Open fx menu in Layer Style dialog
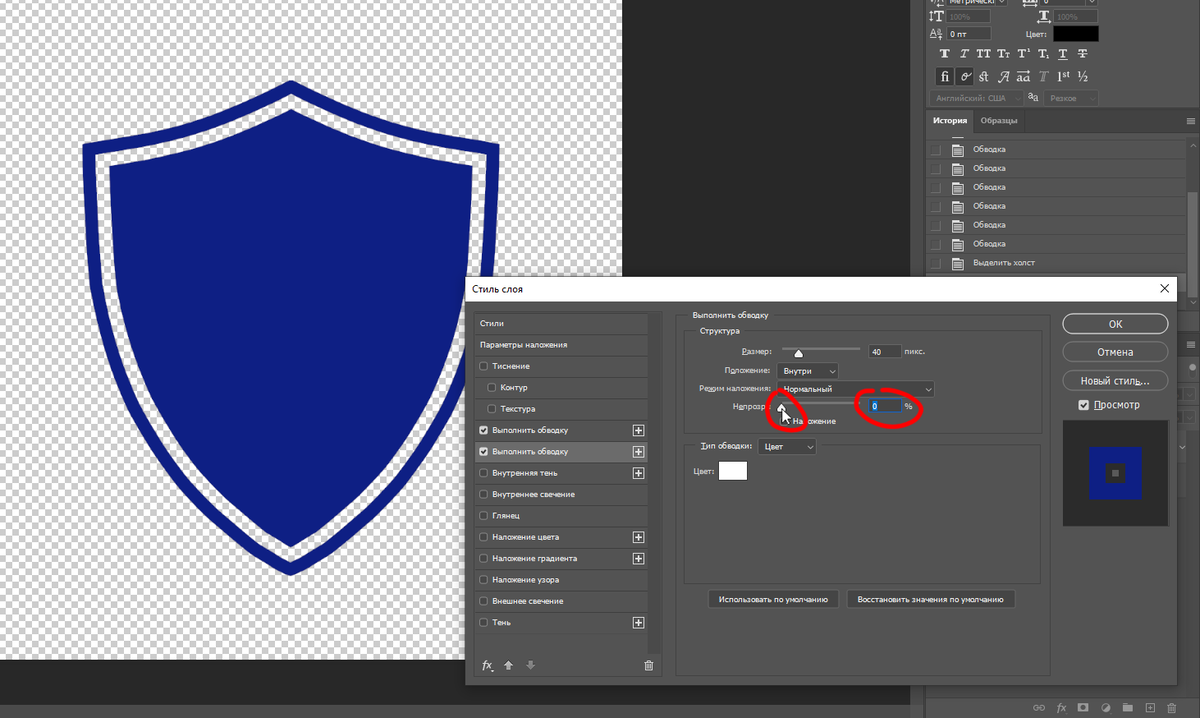 coord(488,665)
